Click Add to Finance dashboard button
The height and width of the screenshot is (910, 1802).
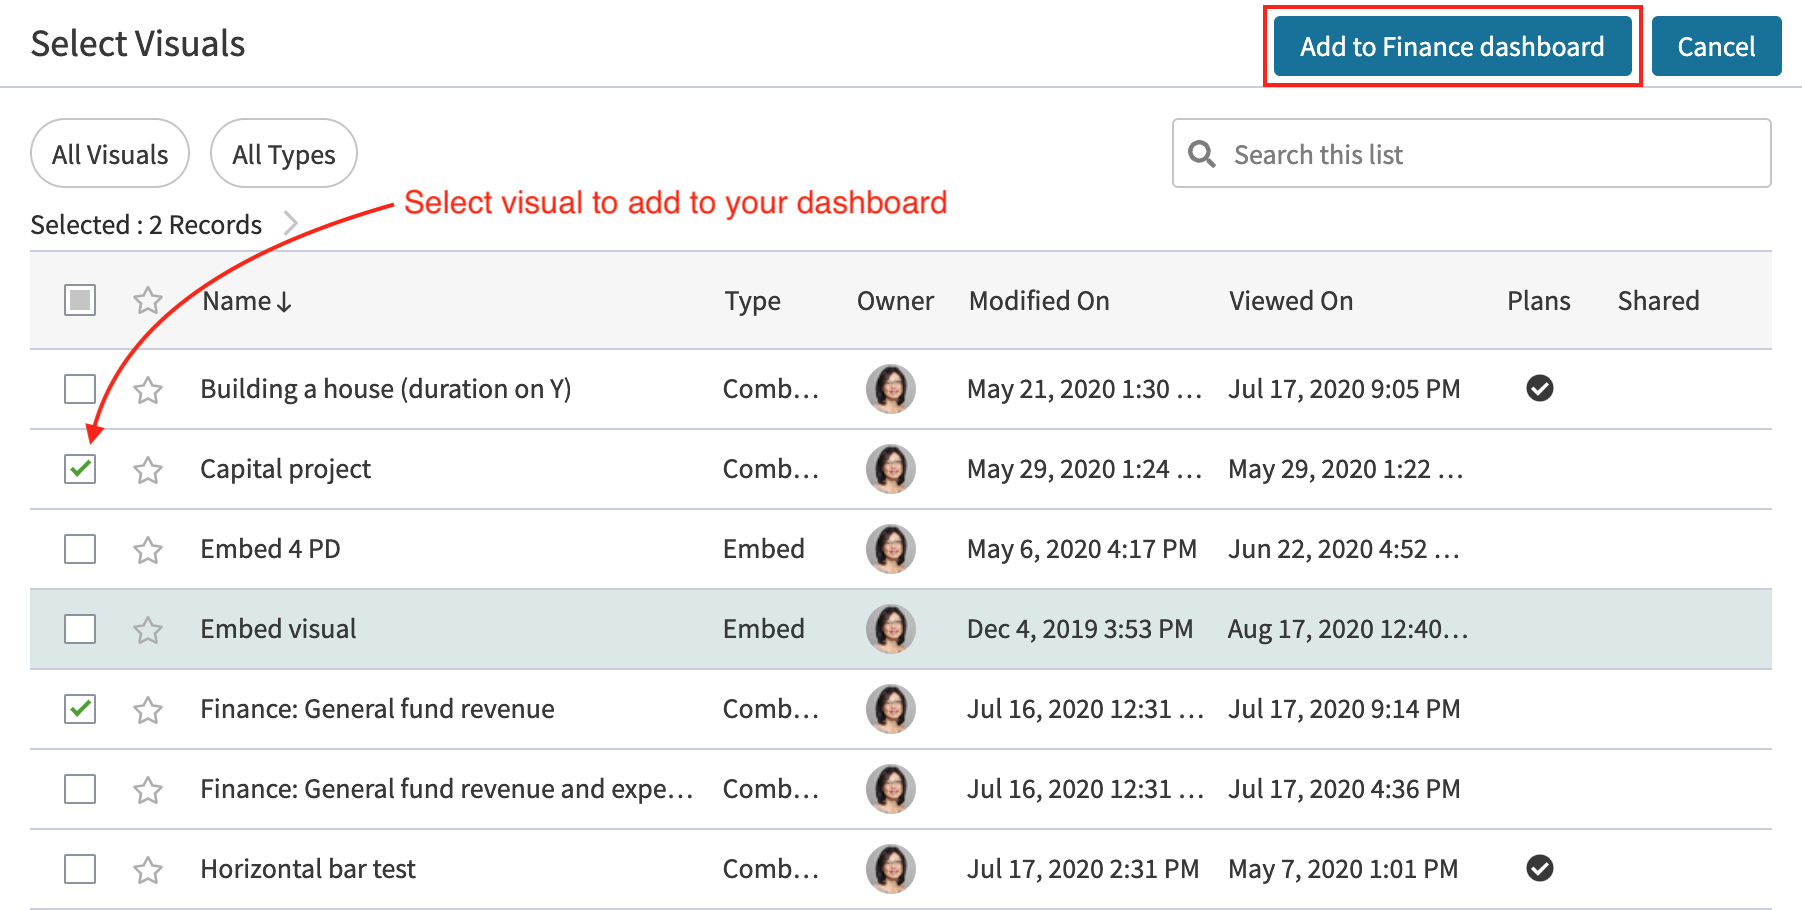coord(1452,46)
